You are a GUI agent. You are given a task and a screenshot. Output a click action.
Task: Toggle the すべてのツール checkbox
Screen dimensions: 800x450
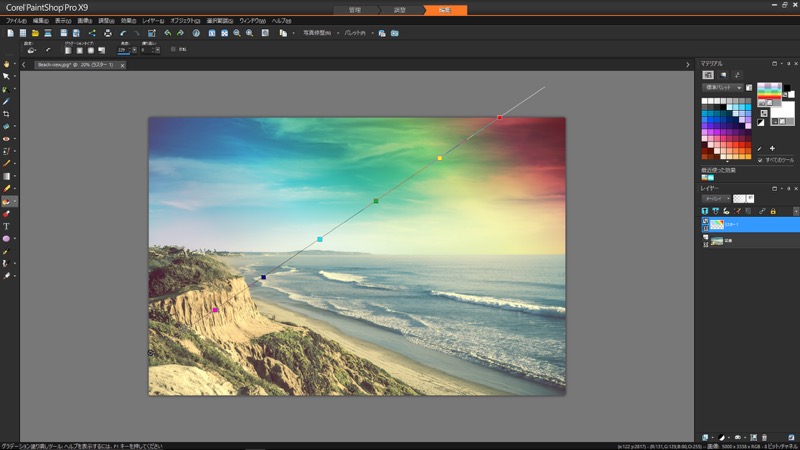760,159
